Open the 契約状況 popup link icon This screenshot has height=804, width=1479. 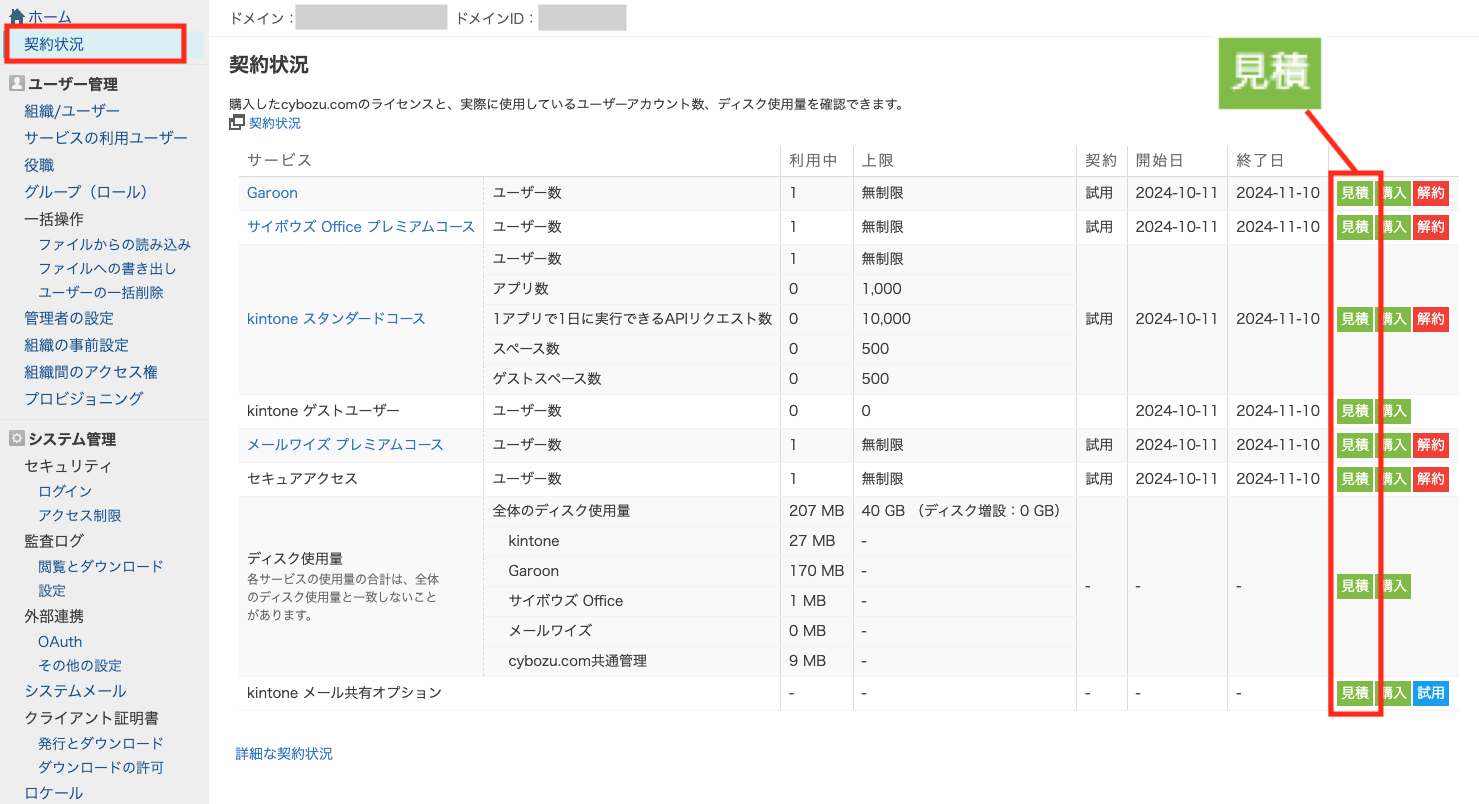pos(237,123)
